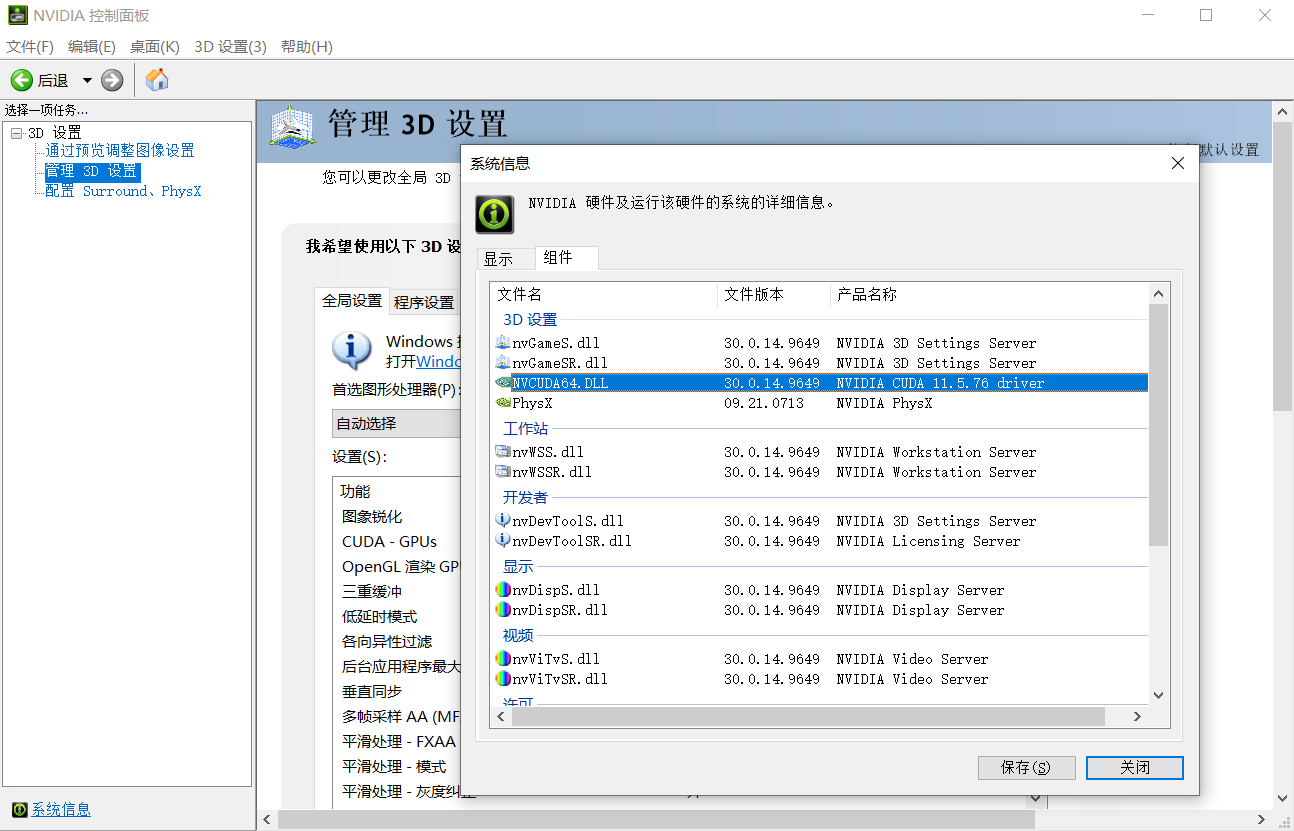Open the 文件(F) menu
Screen dimensions: 1294x831
(30, 47)
